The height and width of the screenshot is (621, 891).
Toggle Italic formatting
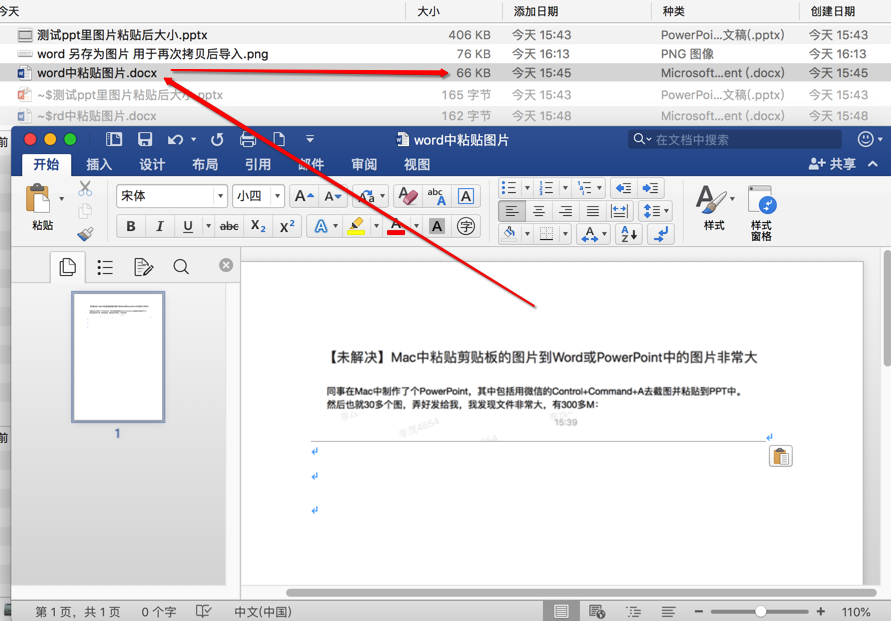click(160, 226)
